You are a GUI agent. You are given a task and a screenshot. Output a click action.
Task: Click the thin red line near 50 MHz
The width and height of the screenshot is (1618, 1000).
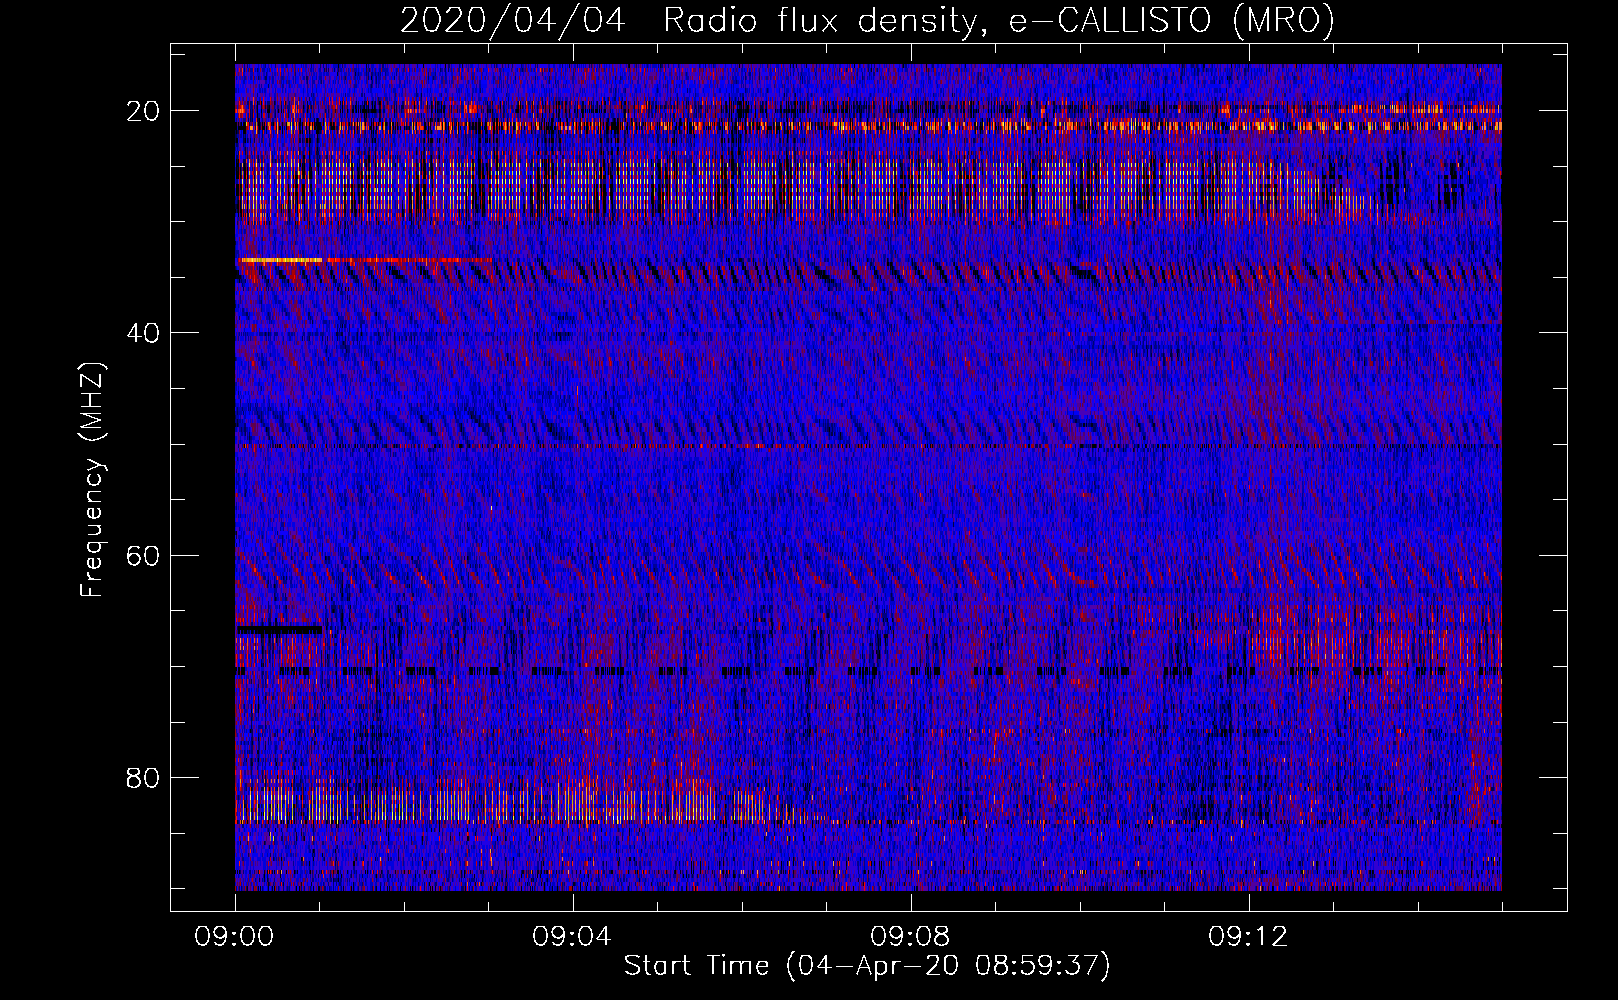click(868, 446)
